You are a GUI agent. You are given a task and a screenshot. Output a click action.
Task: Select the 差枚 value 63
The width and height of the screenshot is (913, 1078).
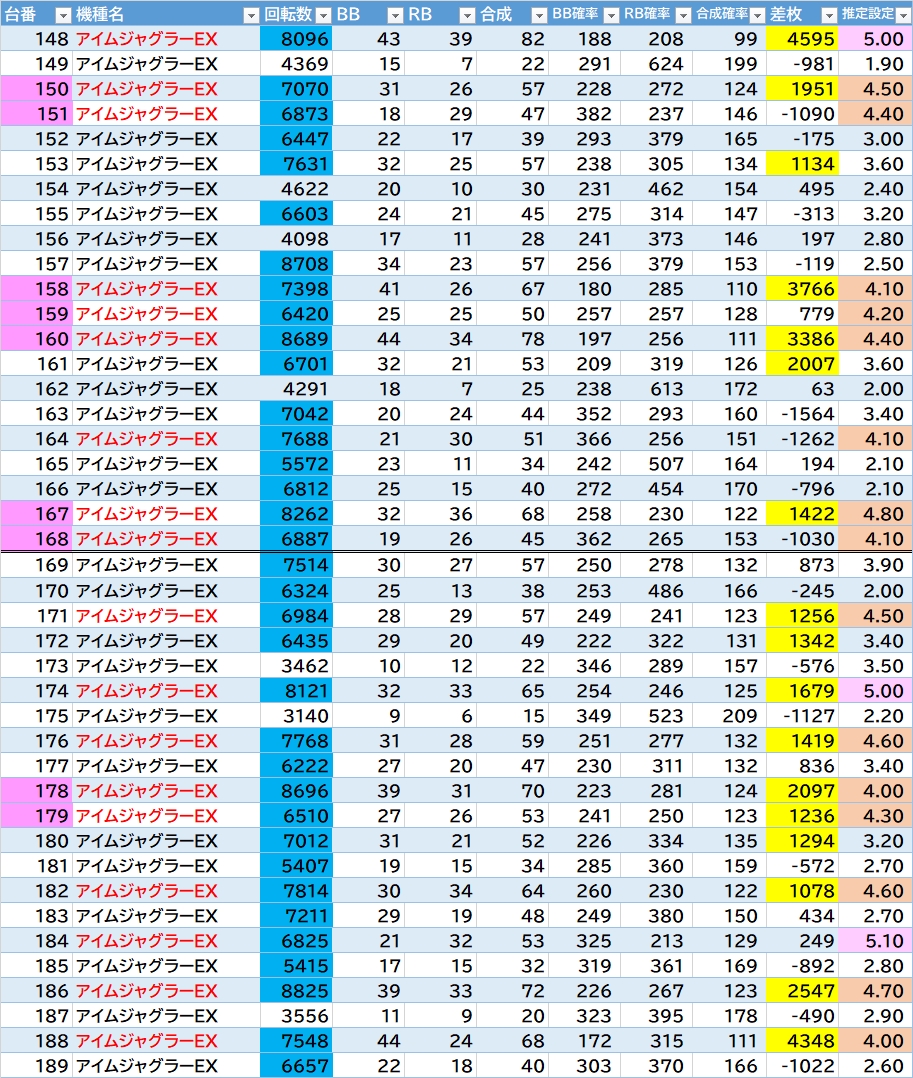(x=802, y=389)
